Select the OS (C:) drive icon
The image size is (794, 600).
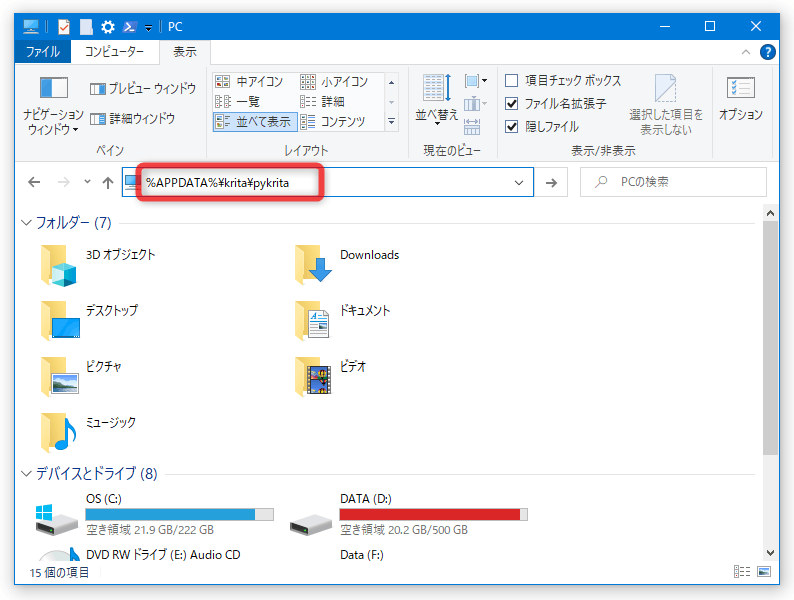click(x=56, y=519)
